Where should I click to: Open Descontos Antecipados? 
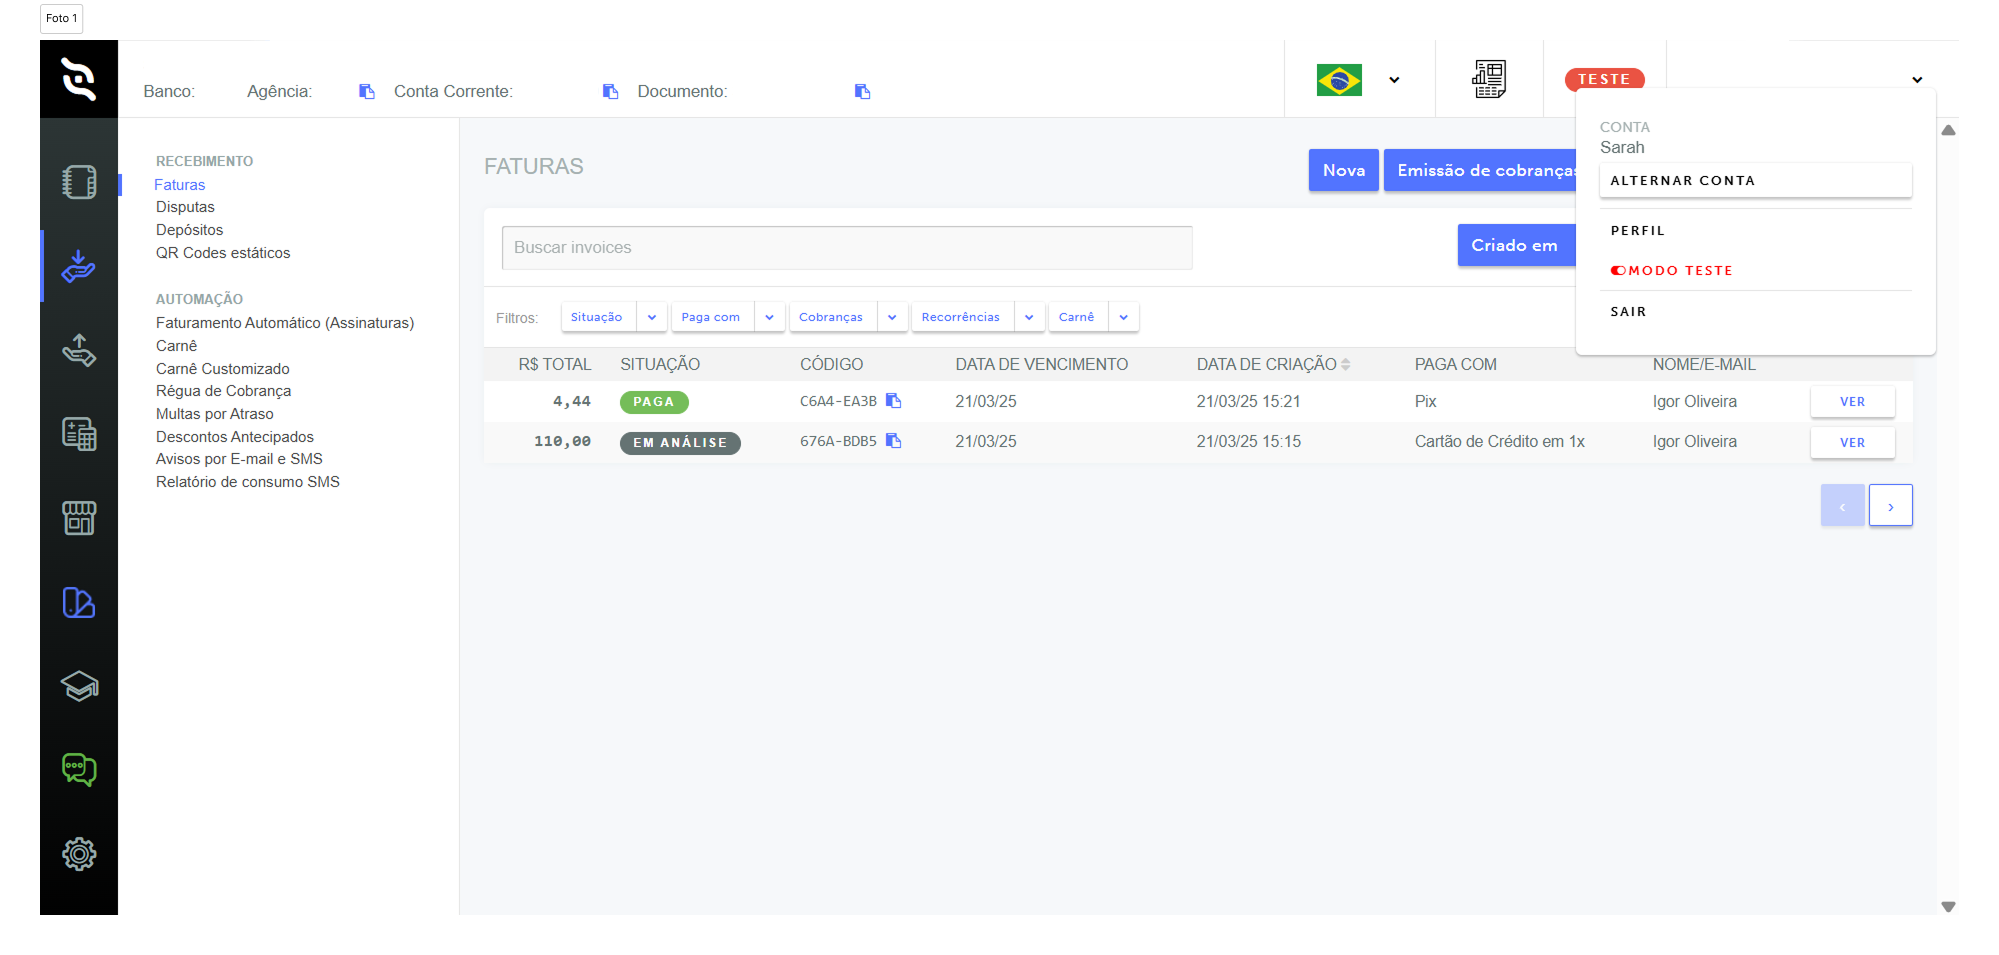pyautogui.click(x=235, y=437)
